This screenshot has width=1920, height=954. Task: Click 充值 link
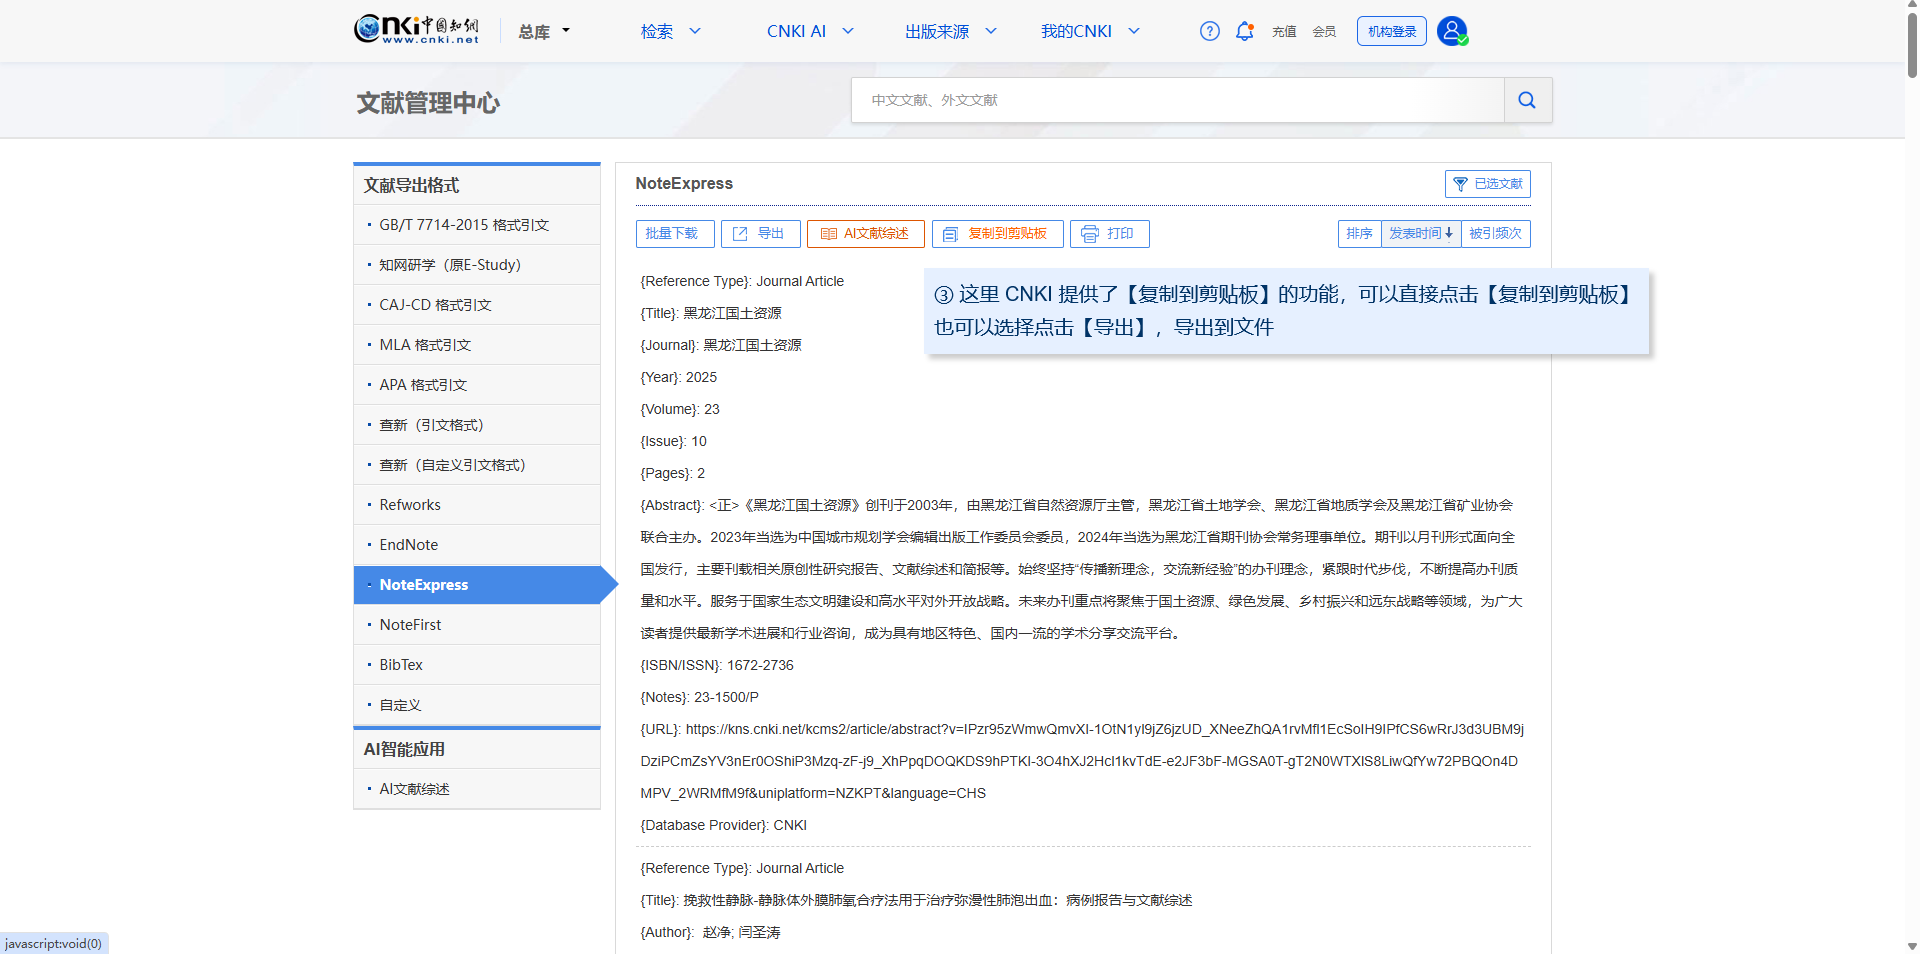click(1284, 32)
